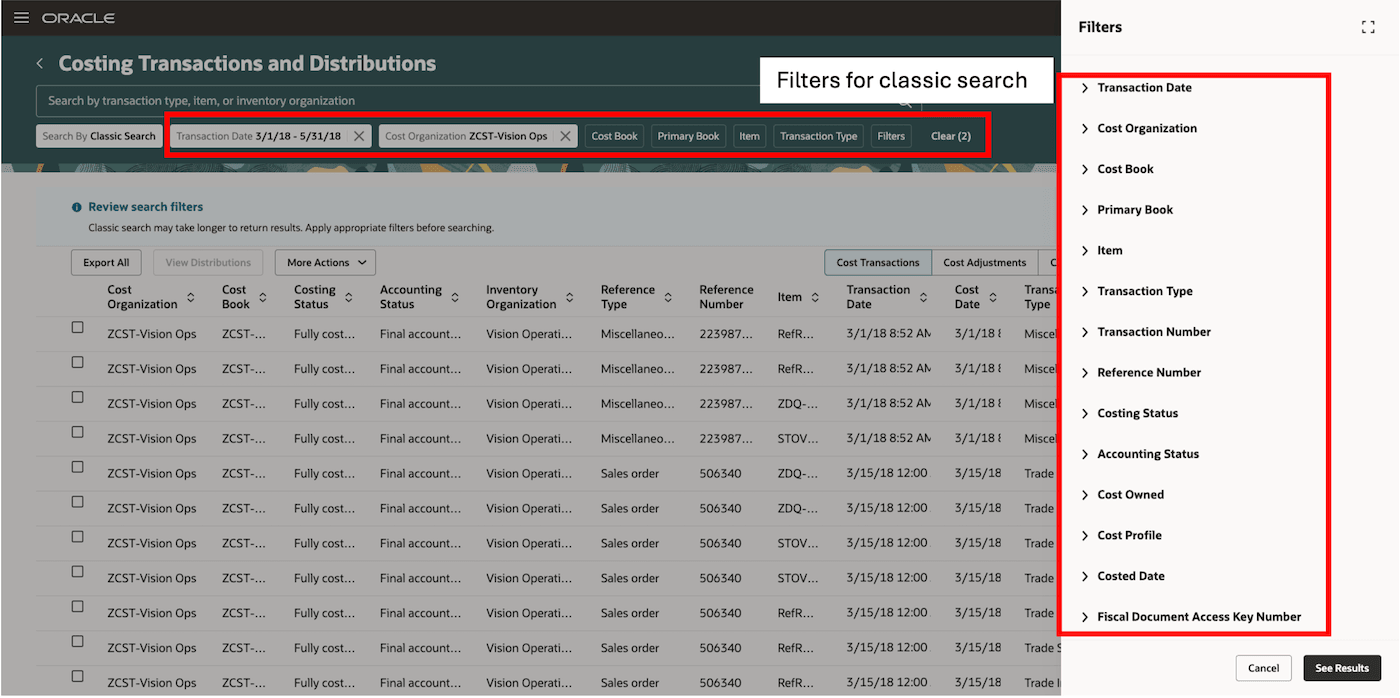Sort by Transaction Date column
This screenshot has width=1400, height=698.
(924, 297)
